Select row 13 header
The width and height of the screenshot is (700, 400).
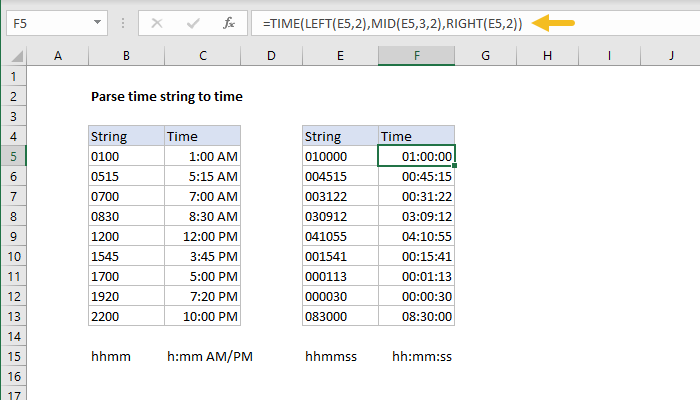(x=14, y=315)
